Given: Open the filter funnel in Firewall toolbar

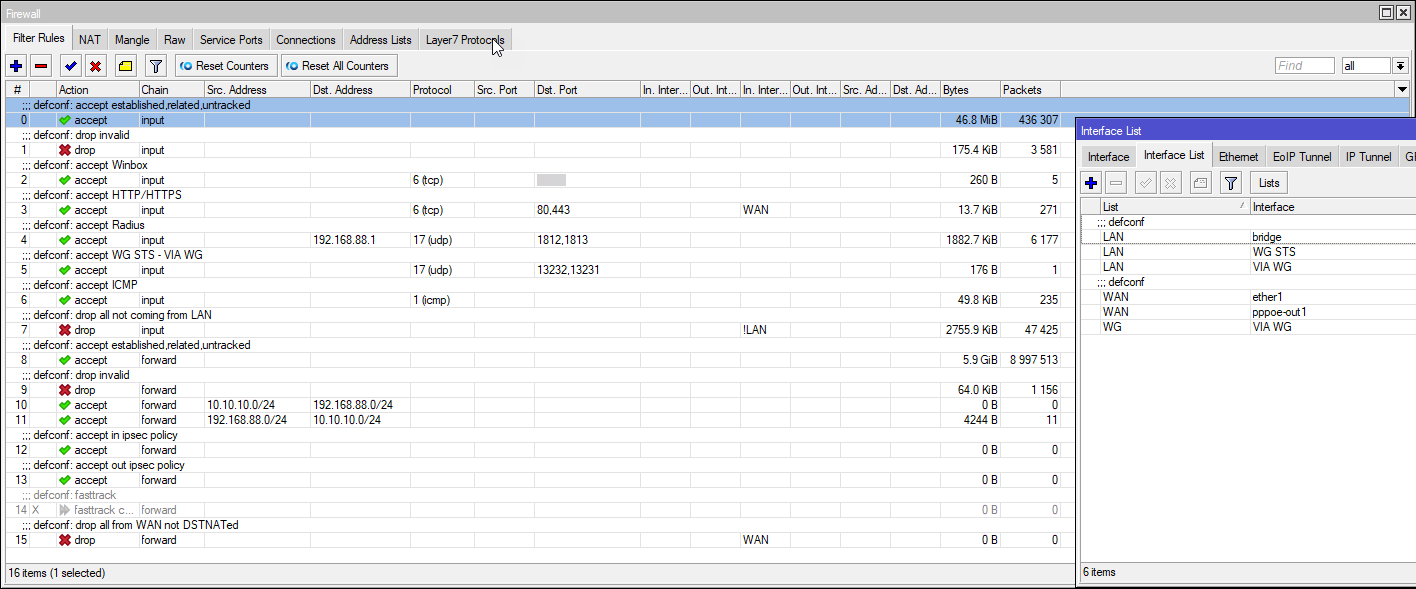Looking at the screenshot, I should coord(155,66).
